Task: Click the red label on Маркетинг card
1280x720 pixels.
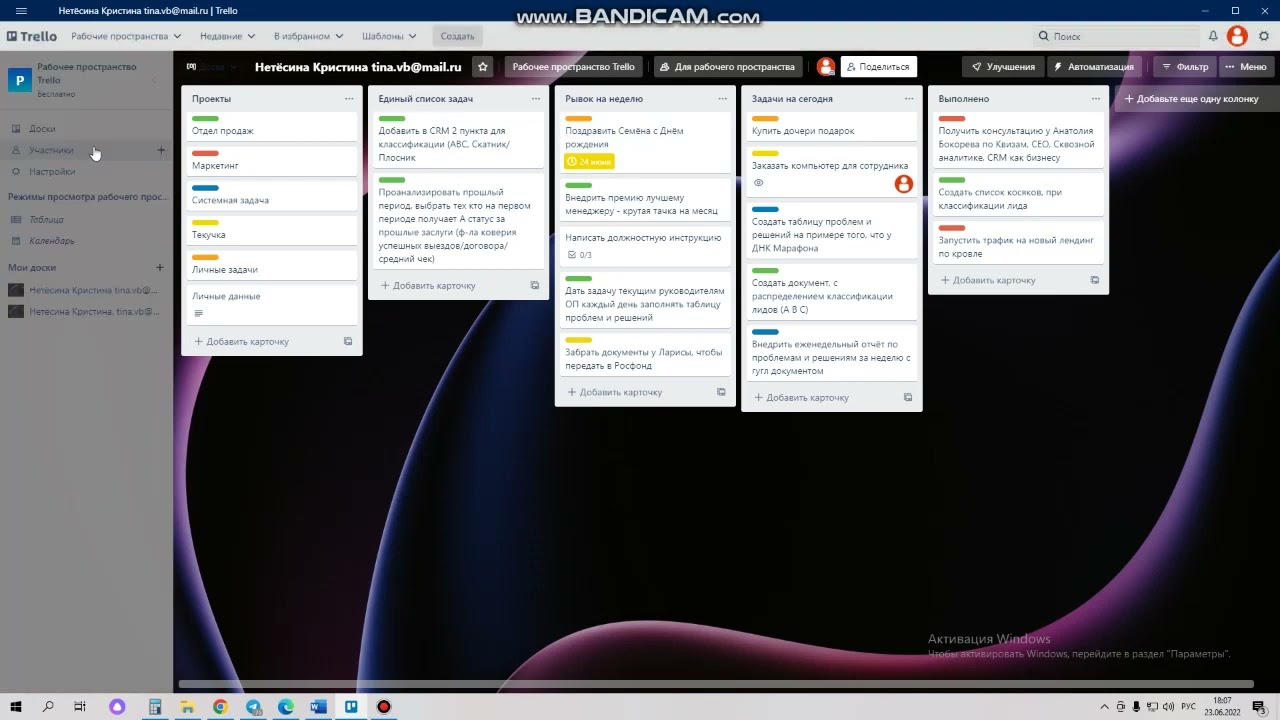Action: (x=205, y=154)
